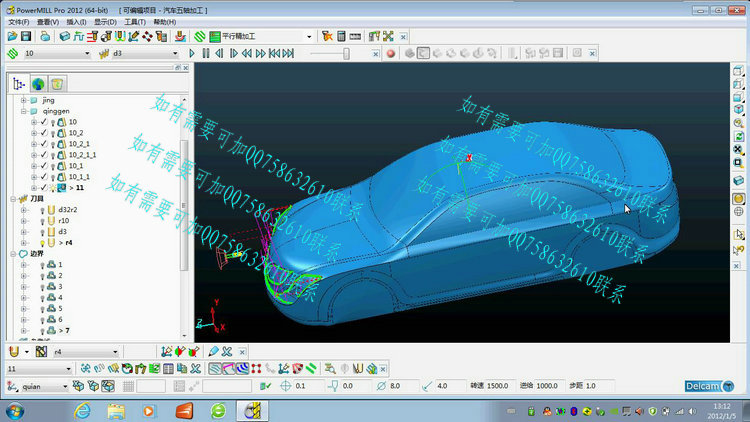Image resolution: width=750 pixels, height=422 pixels.
Task: Click the tolerance field showing 0.1
Action: pos(307,386)
